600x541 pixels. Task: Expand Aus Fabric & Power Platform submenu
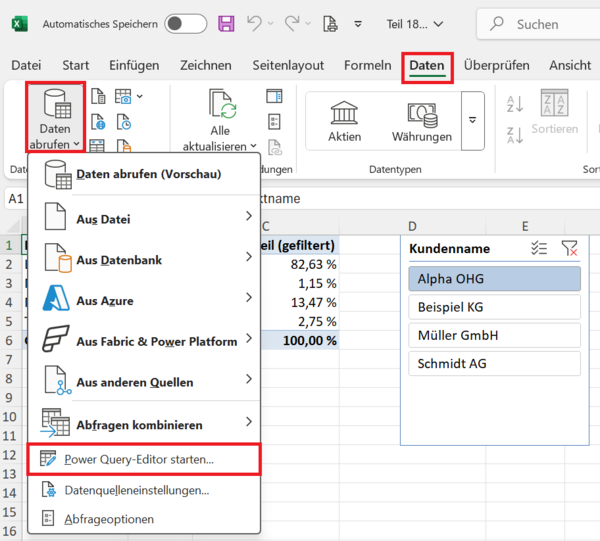point(144,339)
